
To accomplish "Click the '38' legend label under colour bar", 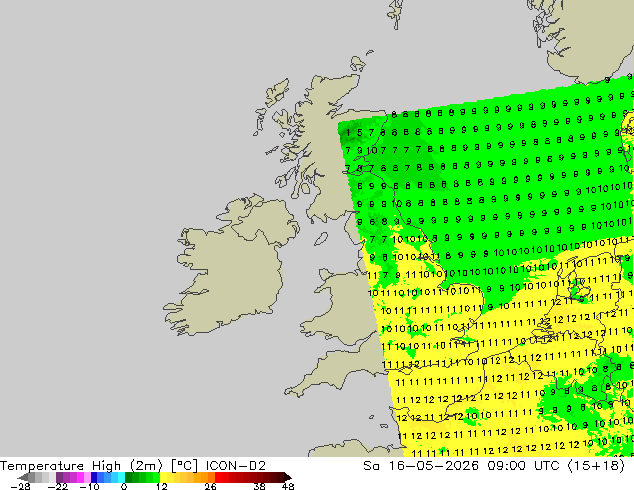I will 259,486.
